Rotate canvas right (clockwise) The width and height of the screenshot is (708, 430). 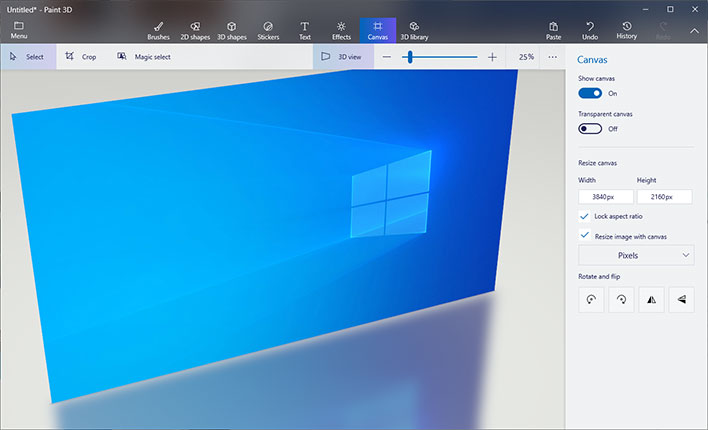(x=621, y=299)
